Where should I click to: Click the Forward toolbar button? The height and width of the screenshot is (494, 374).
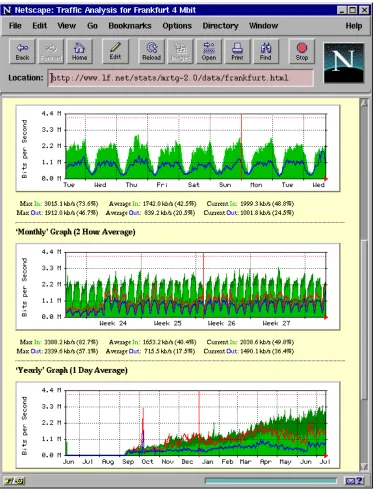tap(51, 52)
